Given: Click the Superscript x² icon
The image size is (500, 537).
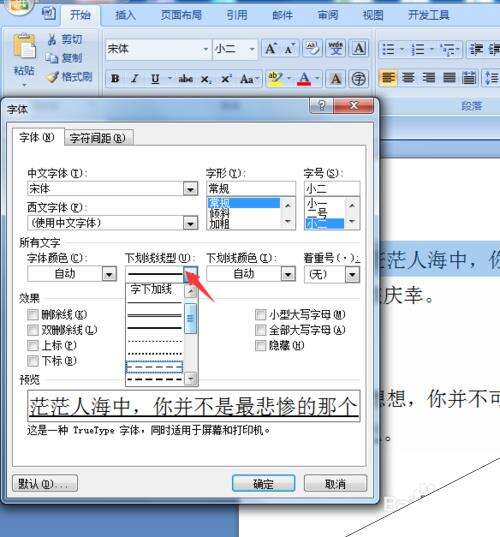Looking at the screenshot, I should (x=226, y=79).
